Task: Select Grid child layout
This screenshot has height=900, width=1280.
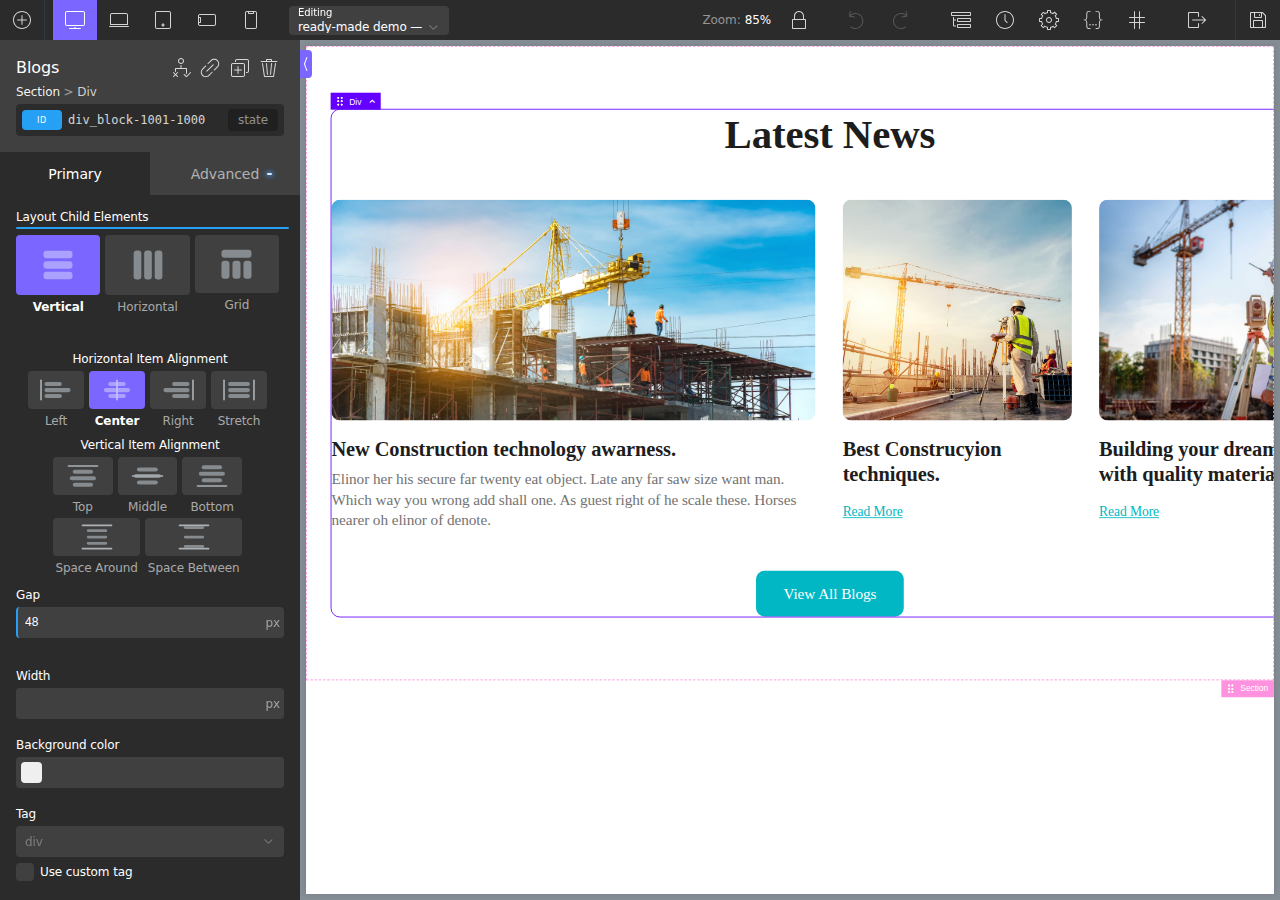Action: click(237, 265)
